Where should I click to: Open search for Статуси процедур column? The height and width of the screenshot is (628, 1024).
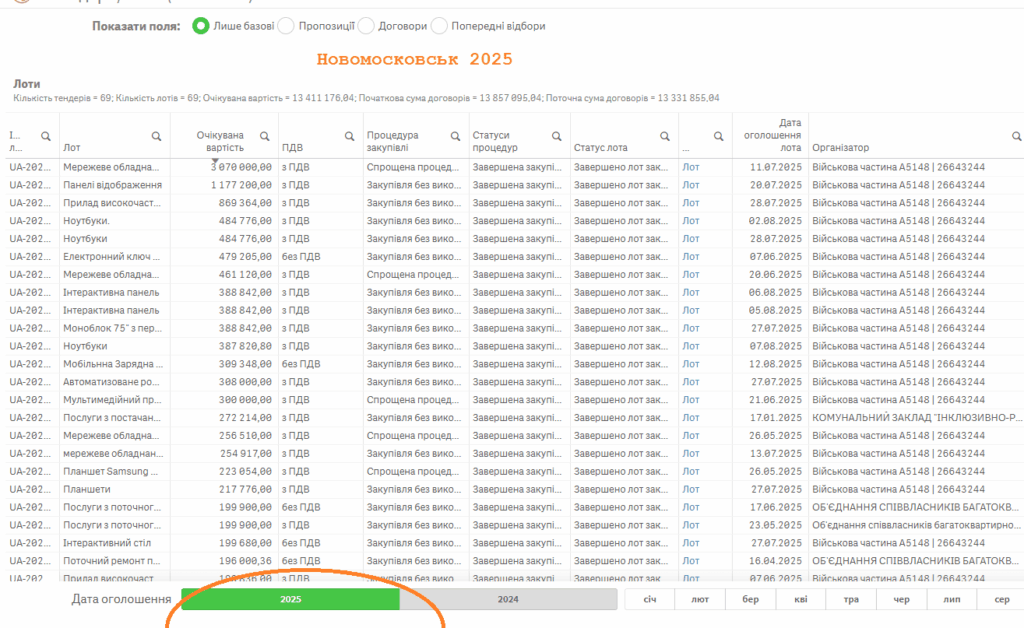pos(558,136)
